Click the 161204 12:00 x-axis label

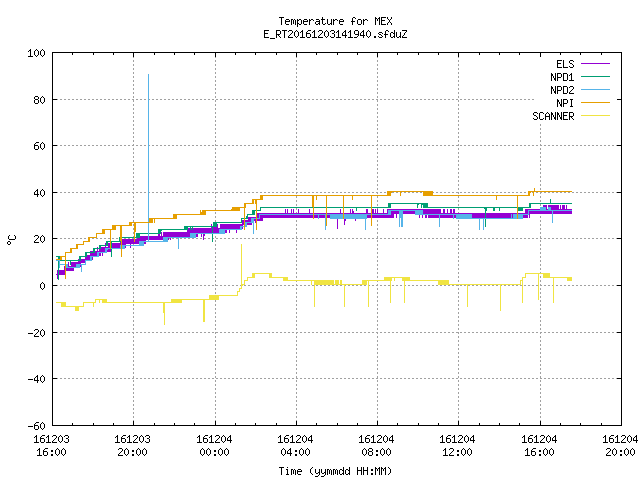pyautogui.click(x=457, y=446)
